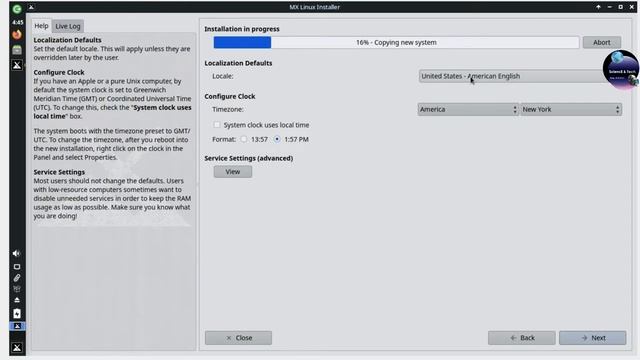Minimize the MX Linux Installer window
Viewport: 640px width, 360px height.
(x=609, y=7)
